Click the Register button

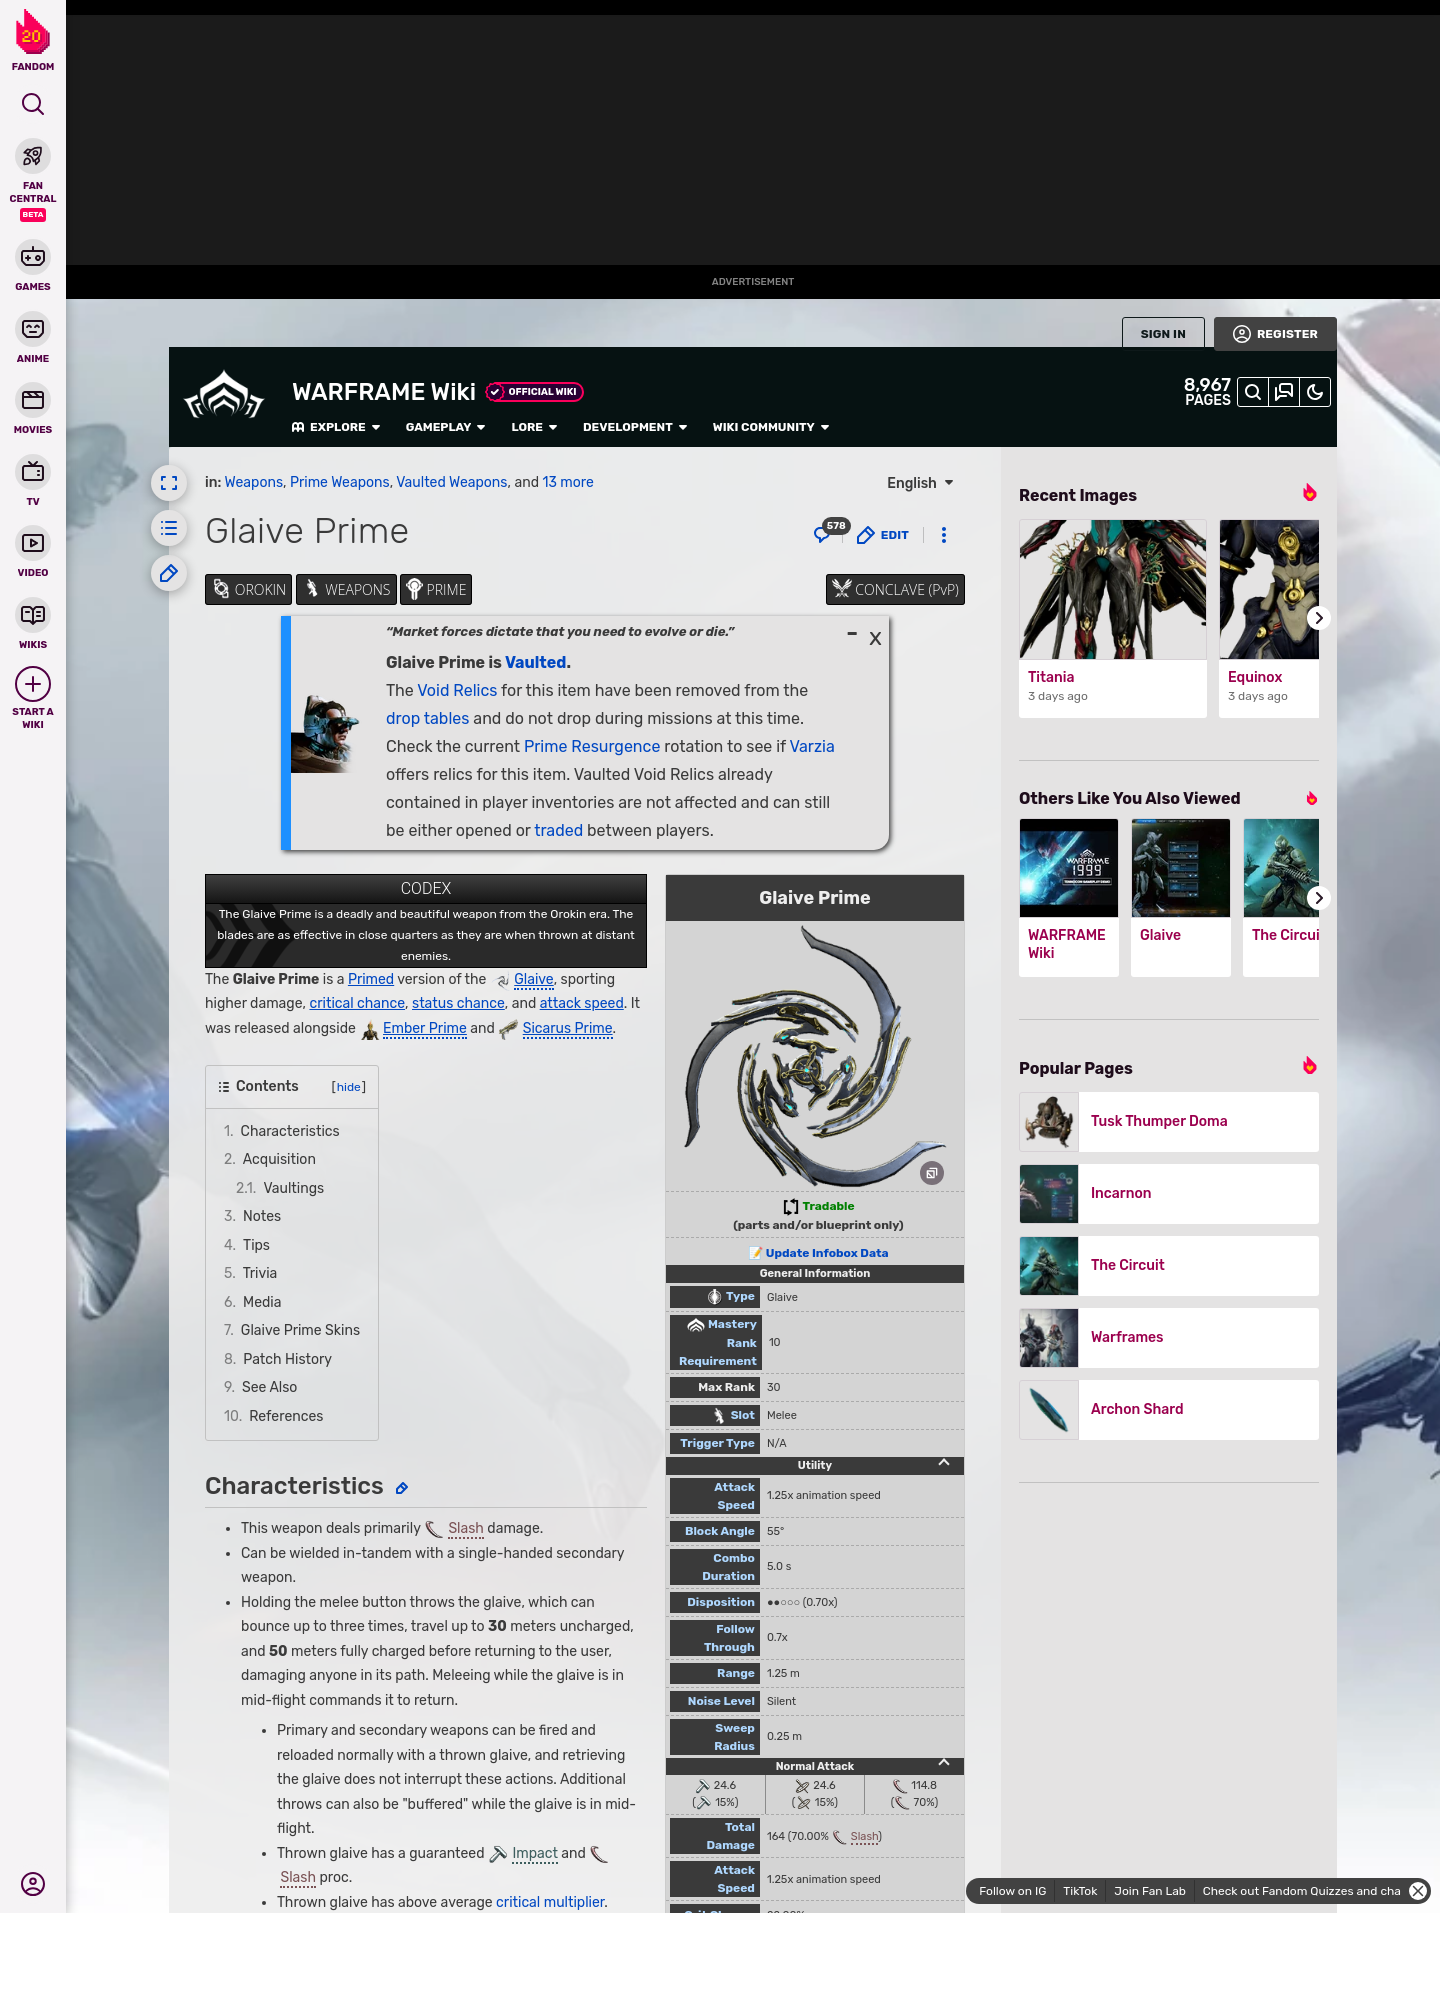tap(1275, 334)
